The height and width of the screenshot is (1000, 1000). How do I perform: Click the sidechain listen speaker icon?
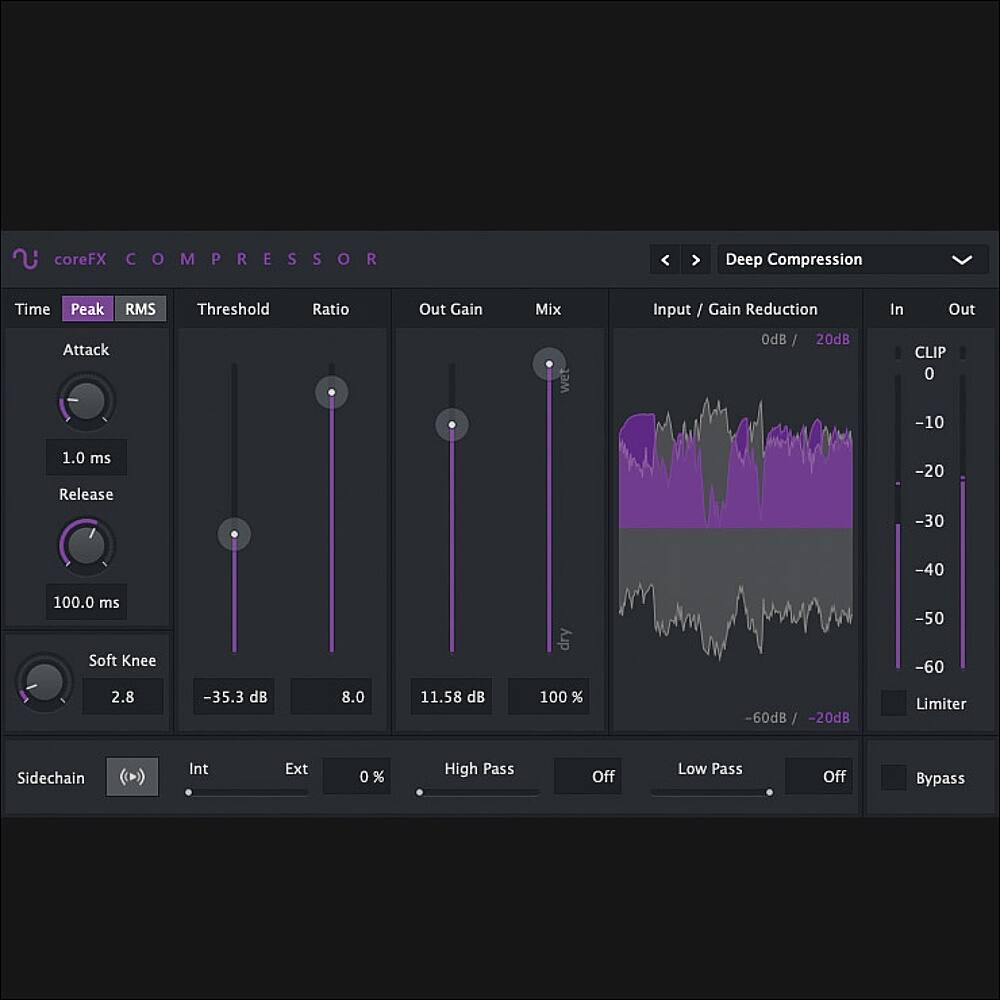(x=132, y=777)
